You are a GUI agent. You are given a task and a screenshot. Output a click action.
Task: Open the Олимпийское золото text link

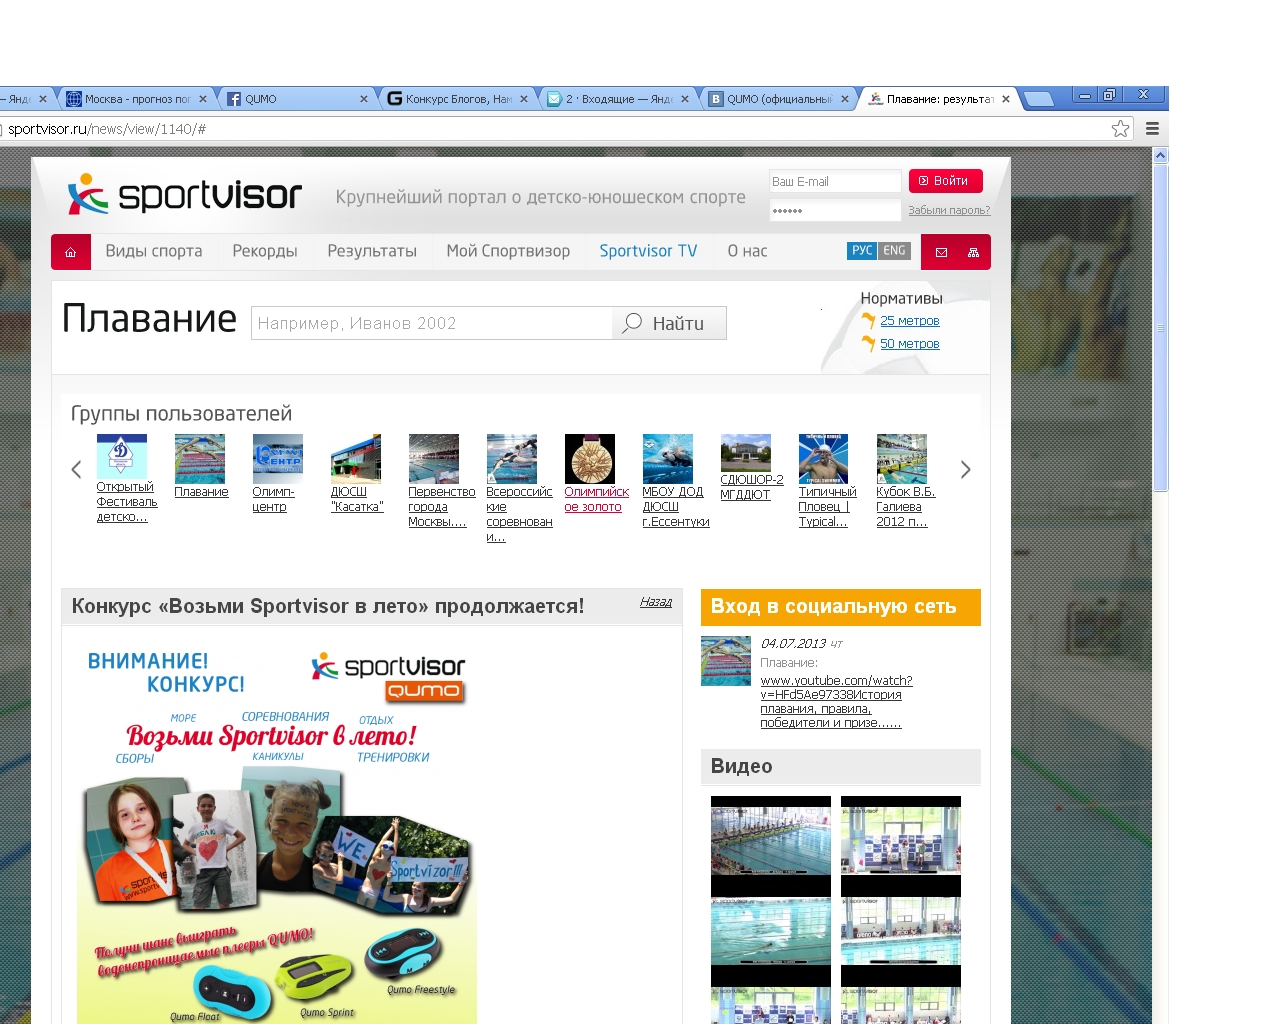pos(596,499)
